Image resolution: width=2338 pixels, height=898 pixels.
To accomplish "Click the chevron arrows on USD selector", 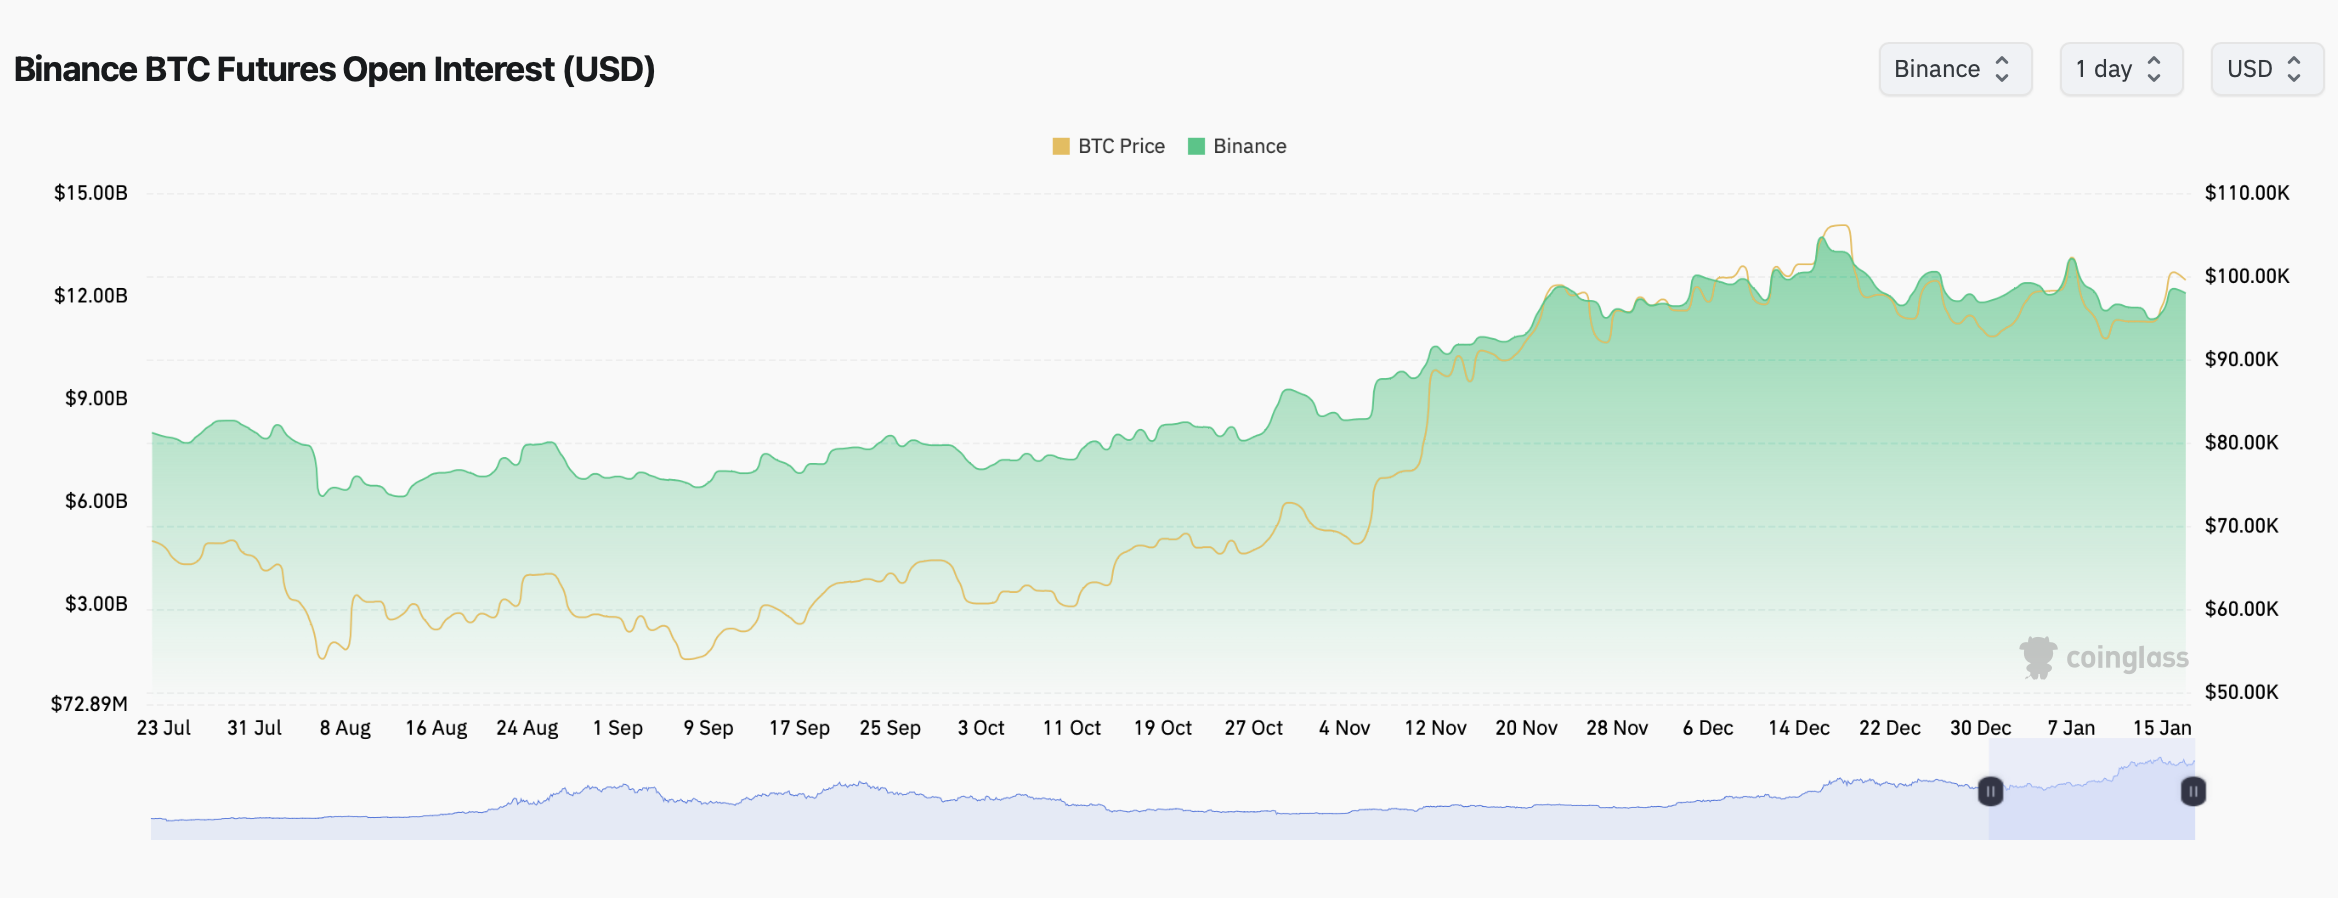I will click(x=2294, y=69).
